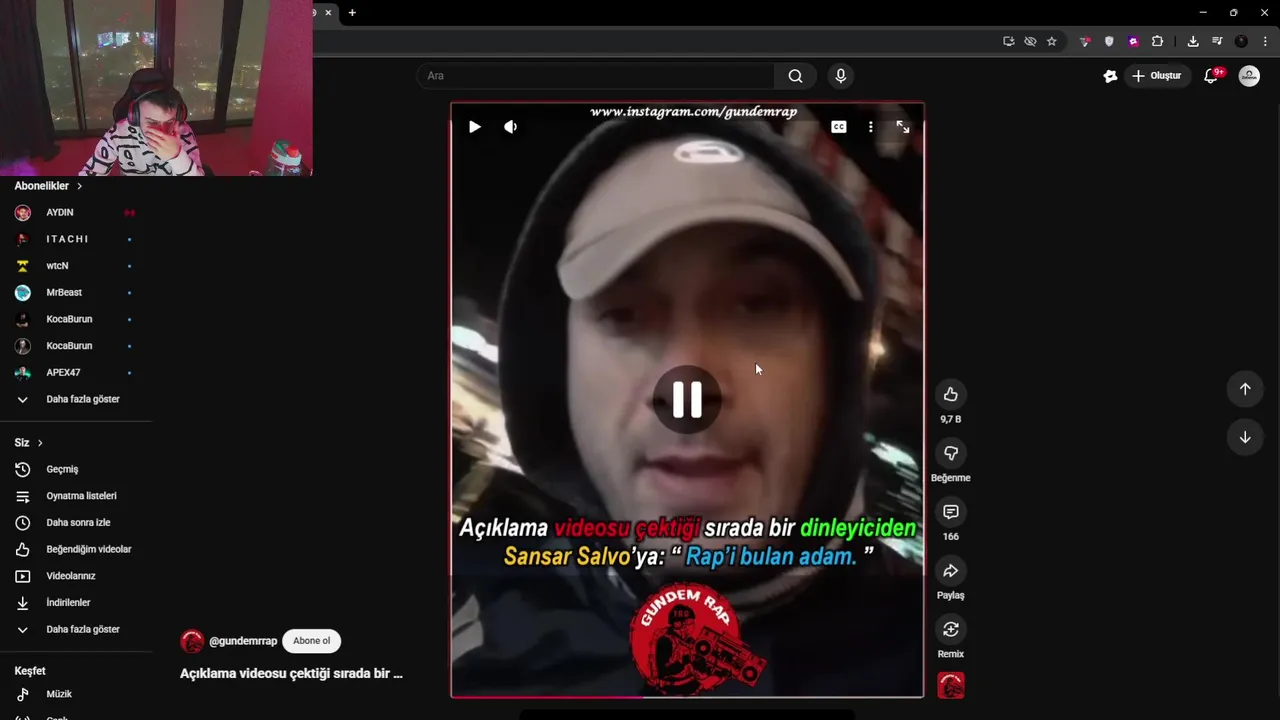Click the play icon in the Shorts player
Viewport: 1280px width, 720px height.
coord(475,127)
